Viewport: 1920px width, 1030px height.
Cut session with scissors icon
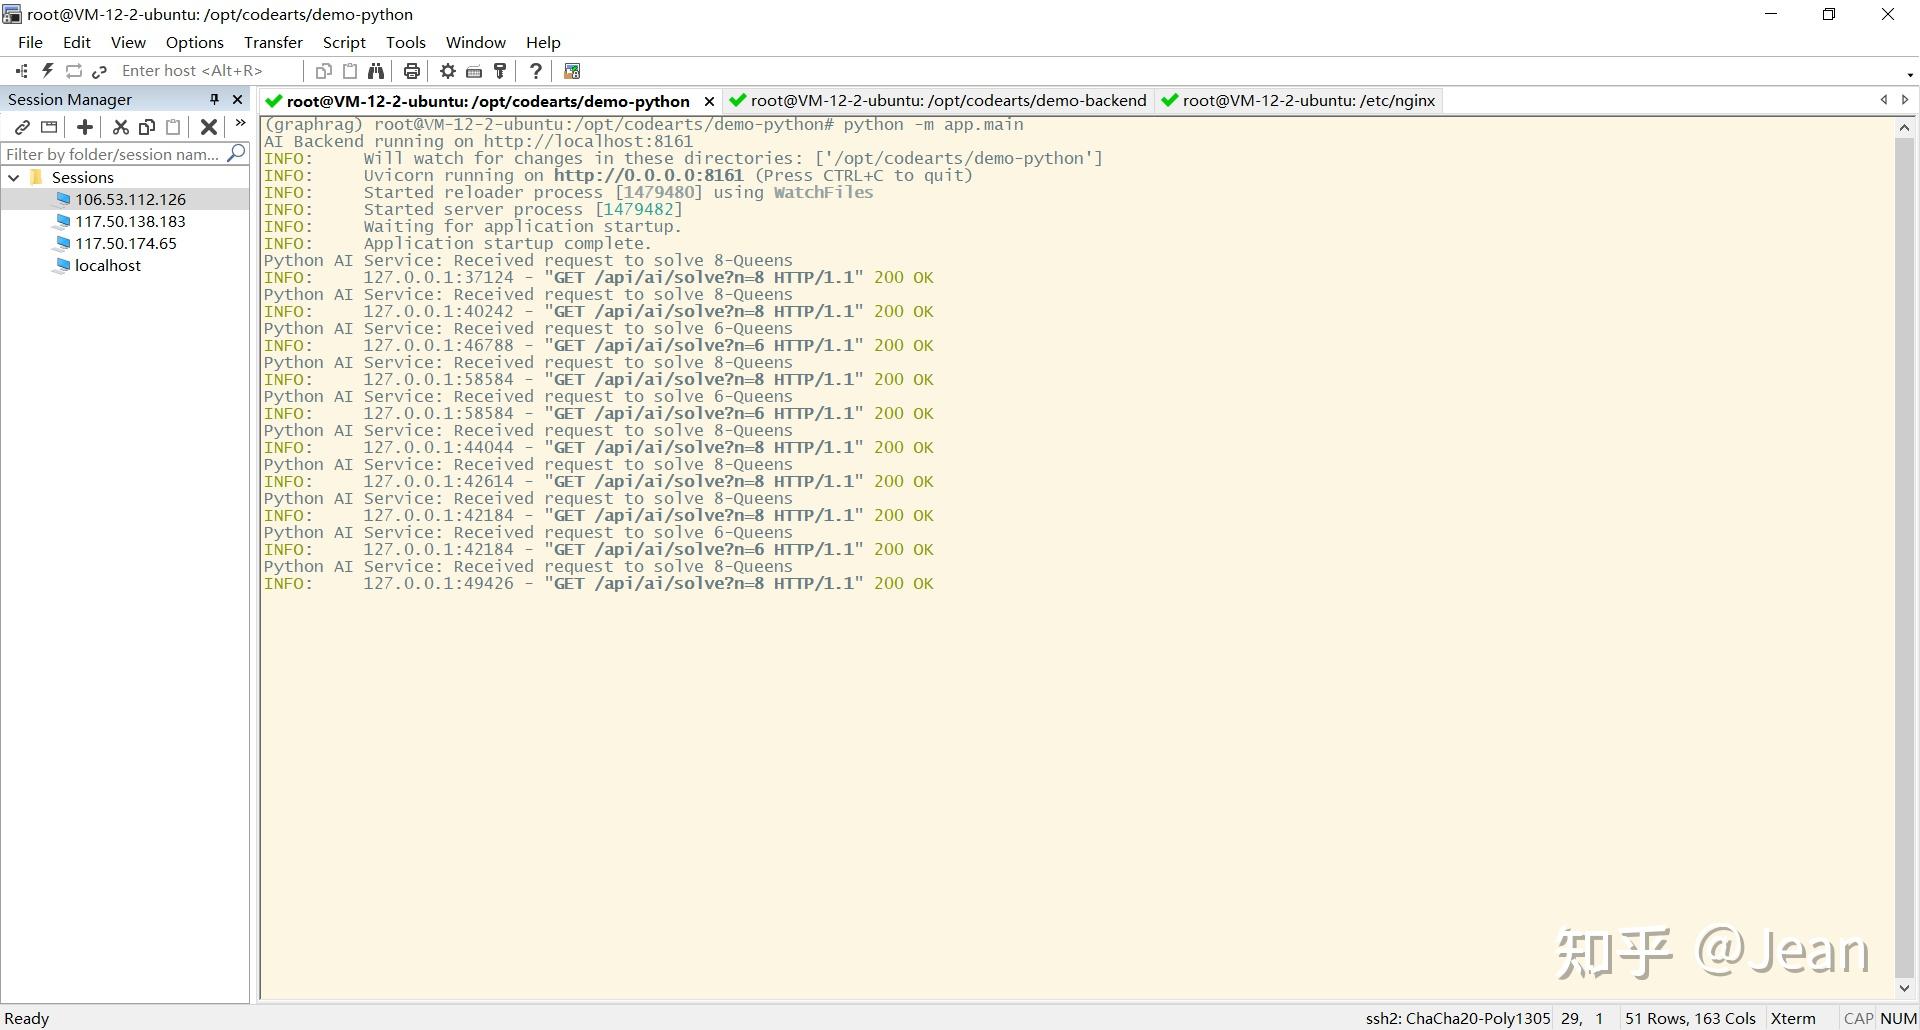tap(121, 127)
